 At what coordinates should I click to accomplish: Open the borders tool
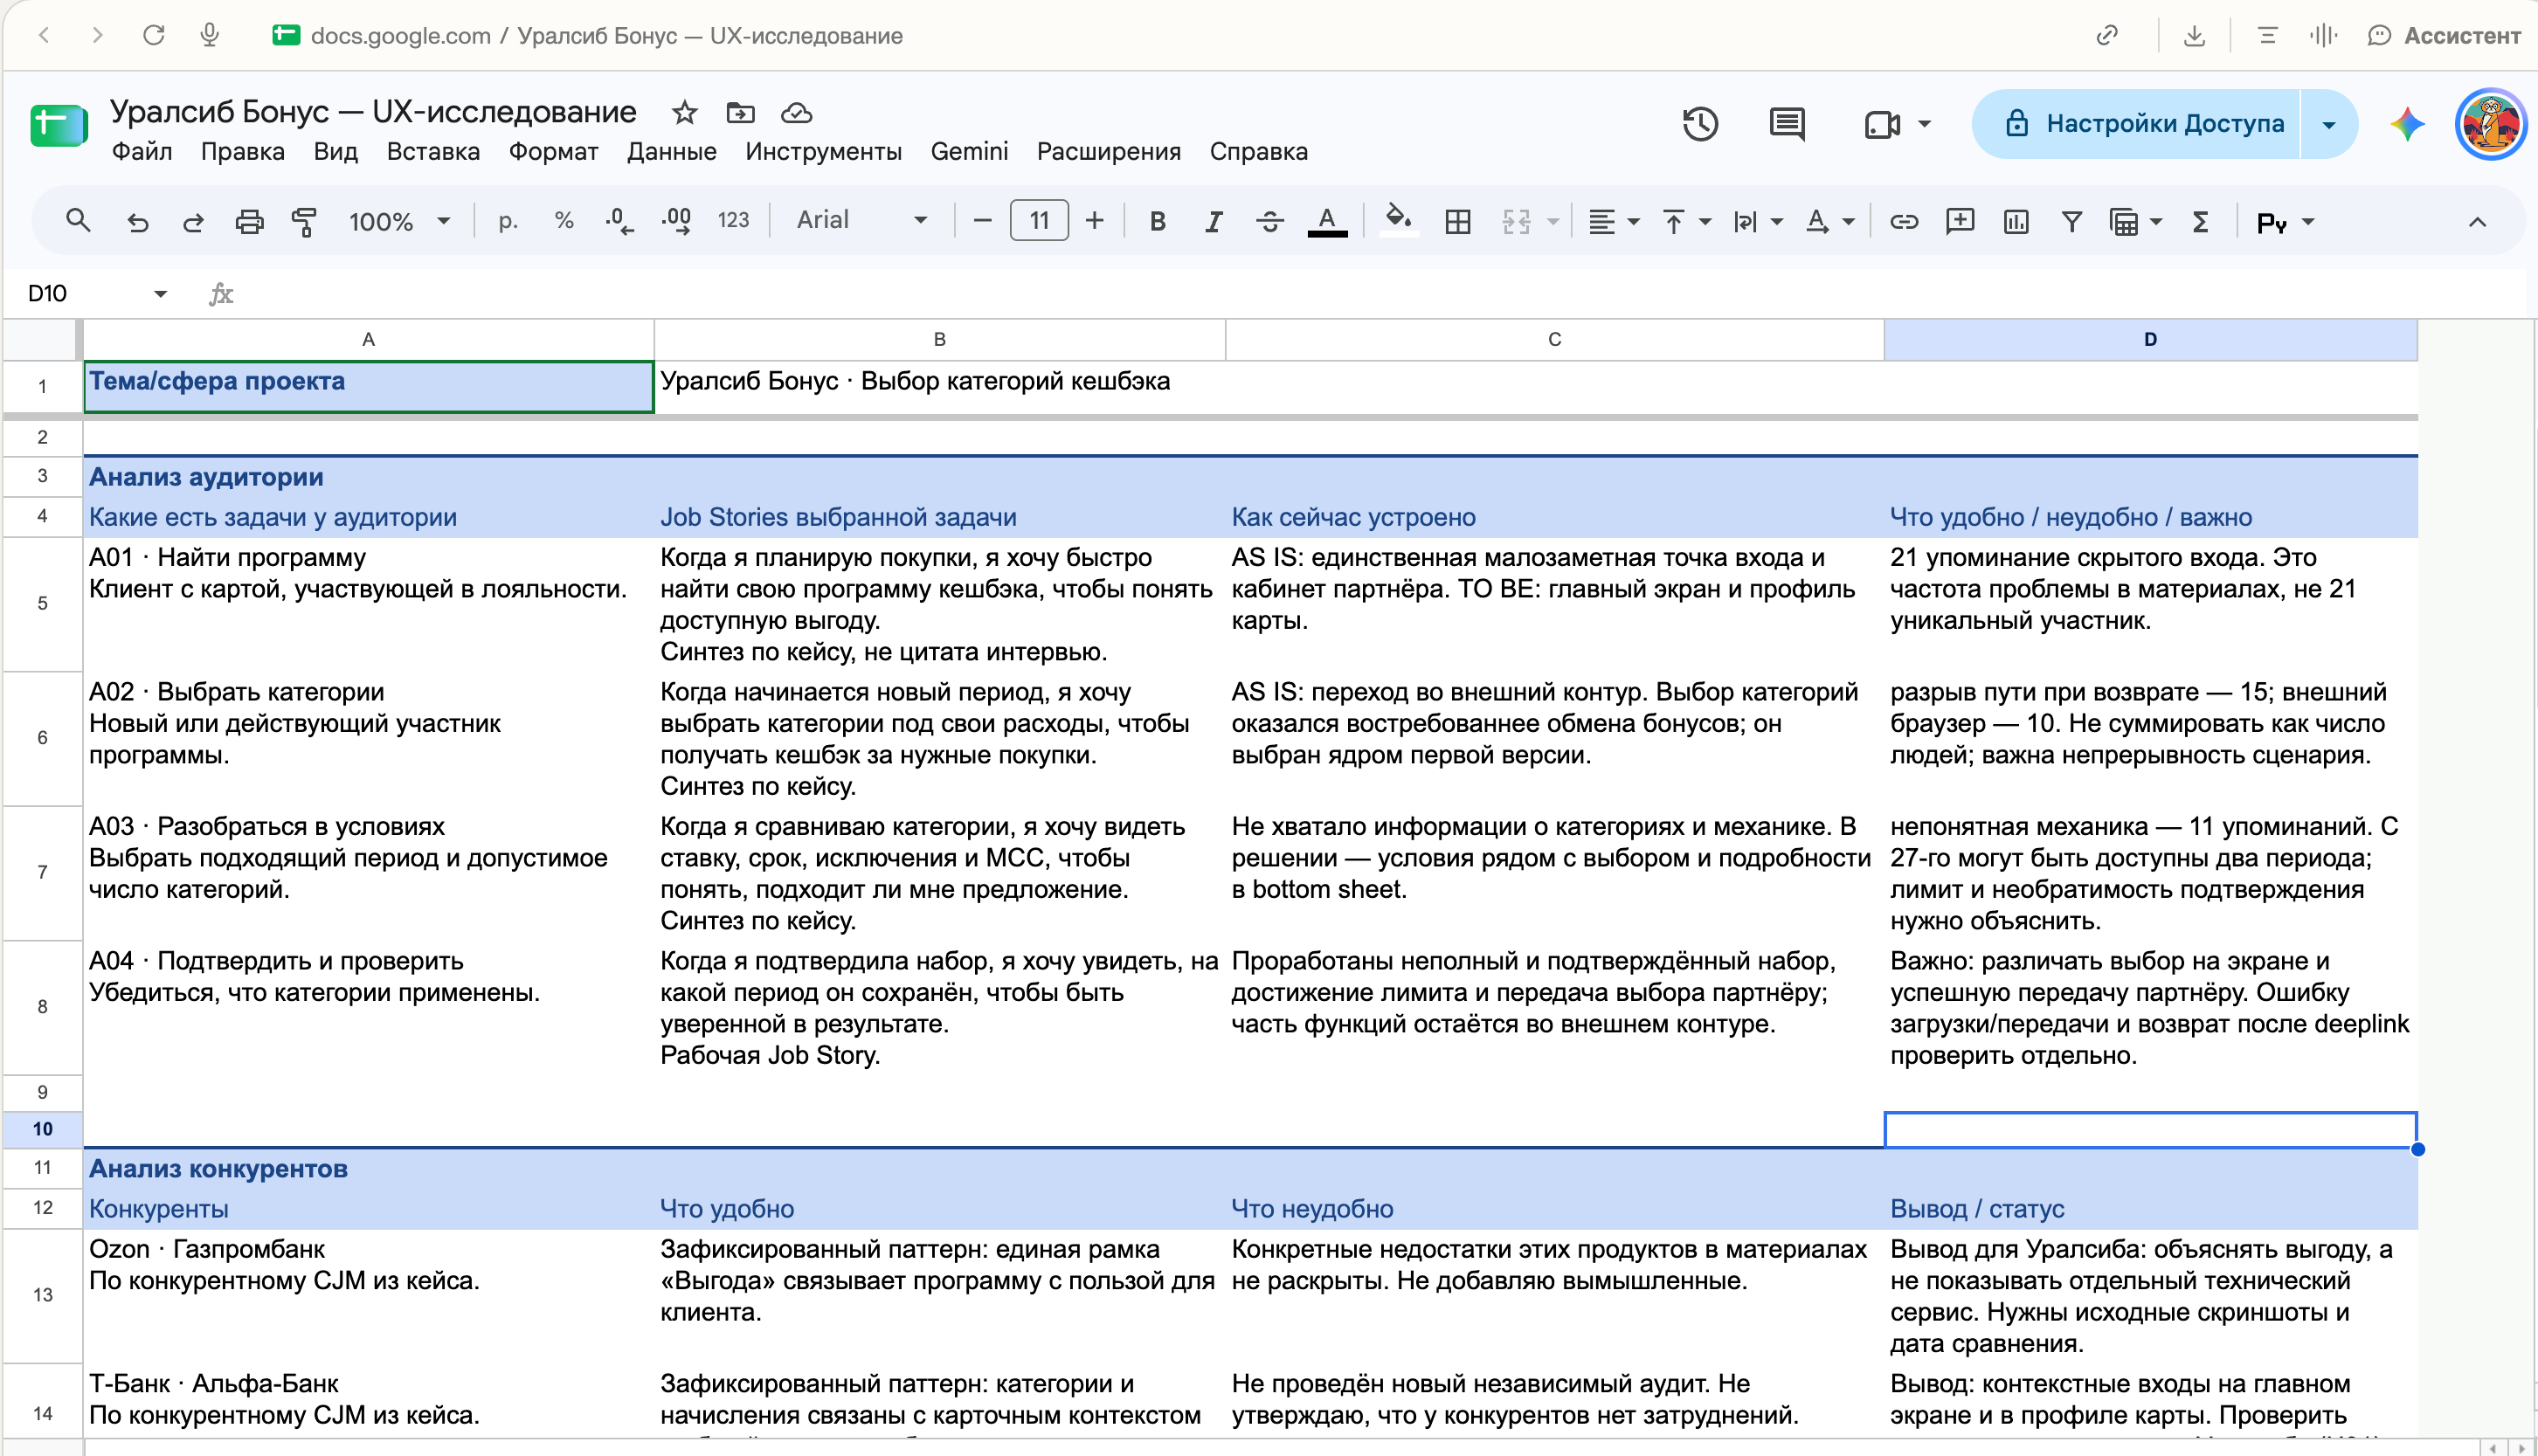[x=1458, y=221]
